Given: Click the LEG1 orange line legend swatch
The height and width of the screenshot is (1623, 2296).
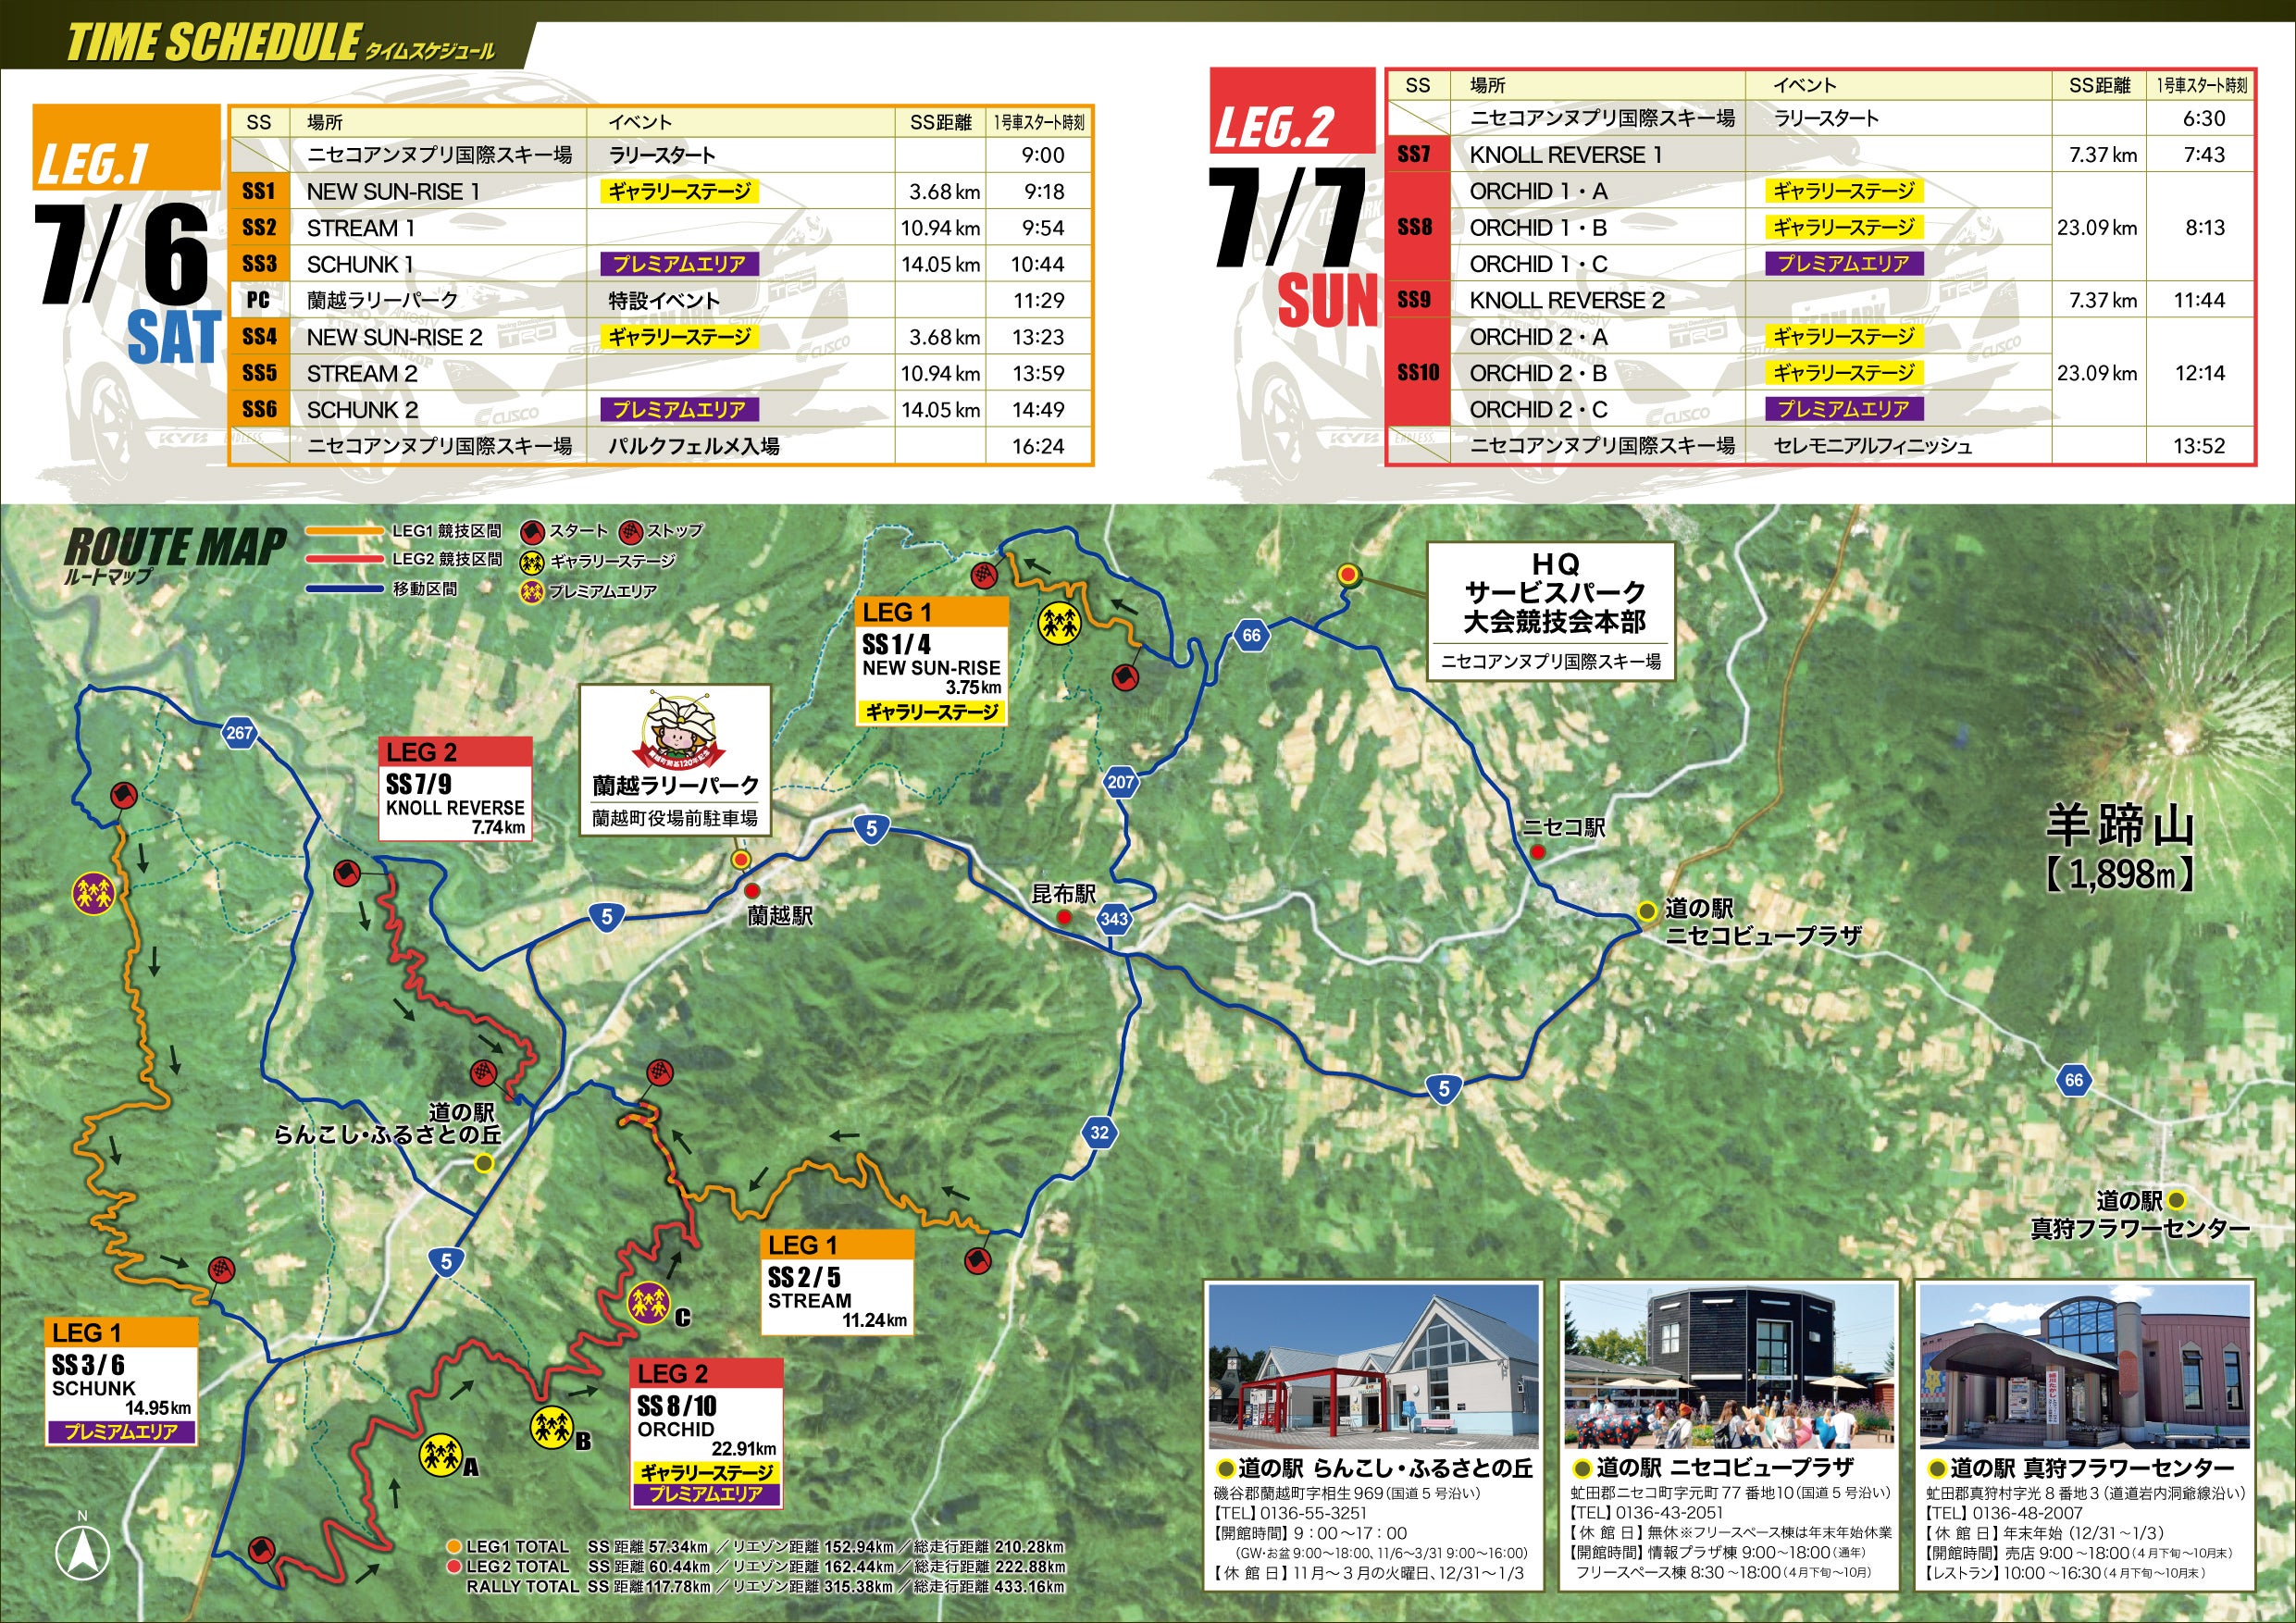Looking at the screenshot, I should coord(345,532).
